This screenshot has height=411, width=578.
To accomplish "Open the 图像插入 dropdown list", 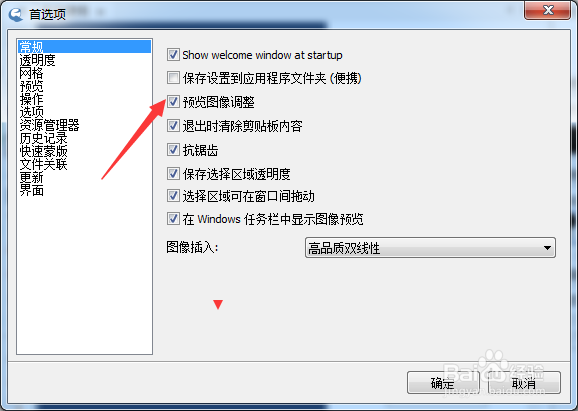I will click(430, 248).
